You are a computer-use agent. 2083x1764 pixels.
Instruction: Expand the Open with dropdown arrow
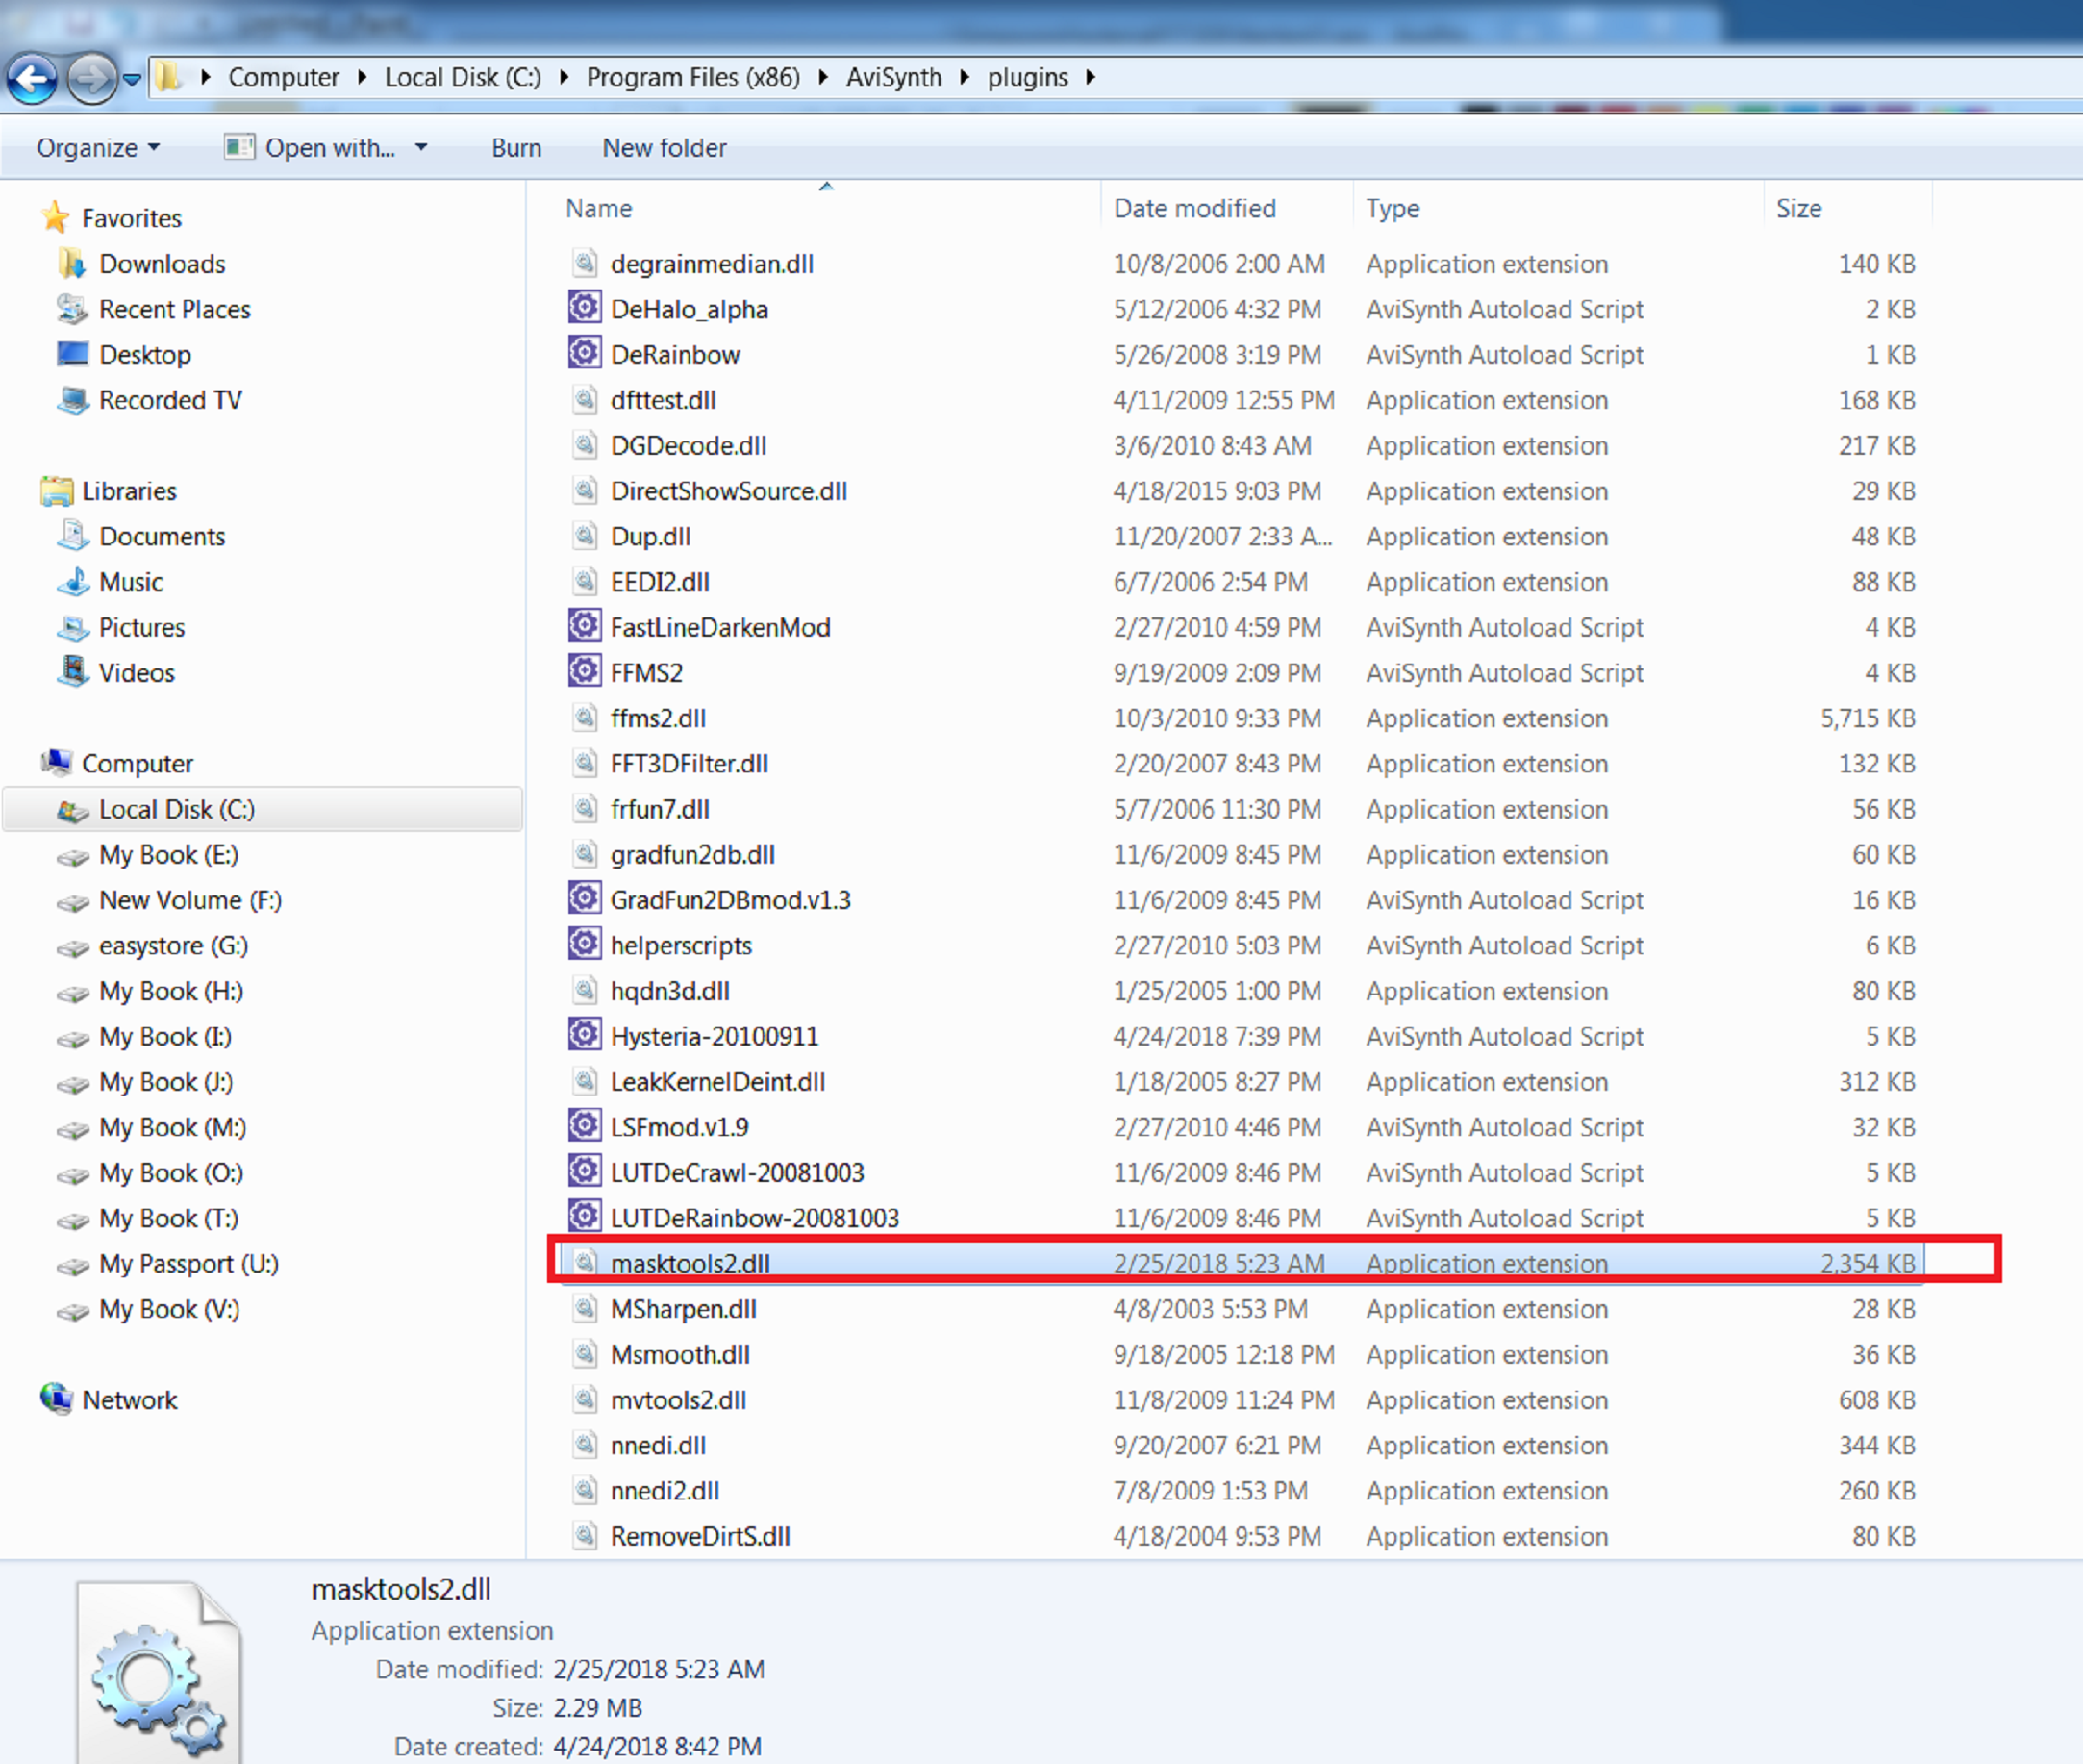421,148
